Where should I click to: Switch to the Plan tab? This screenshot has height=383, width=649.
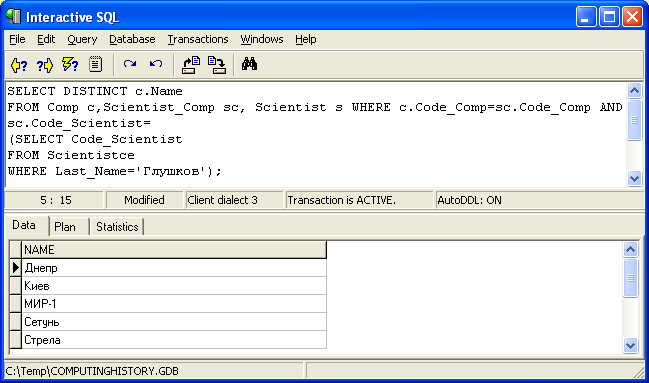65,227
